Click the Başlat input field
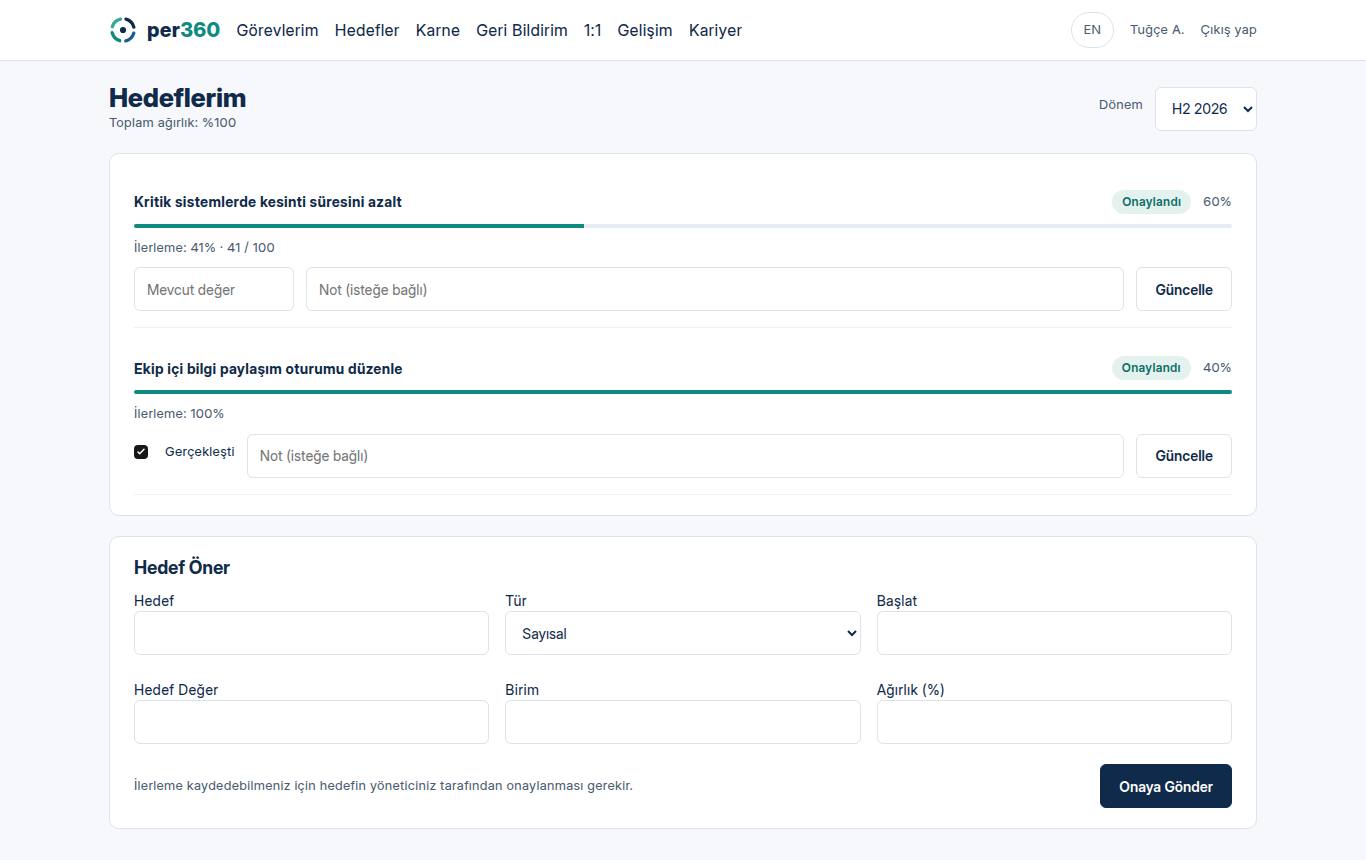 [x=1054, y=633]
